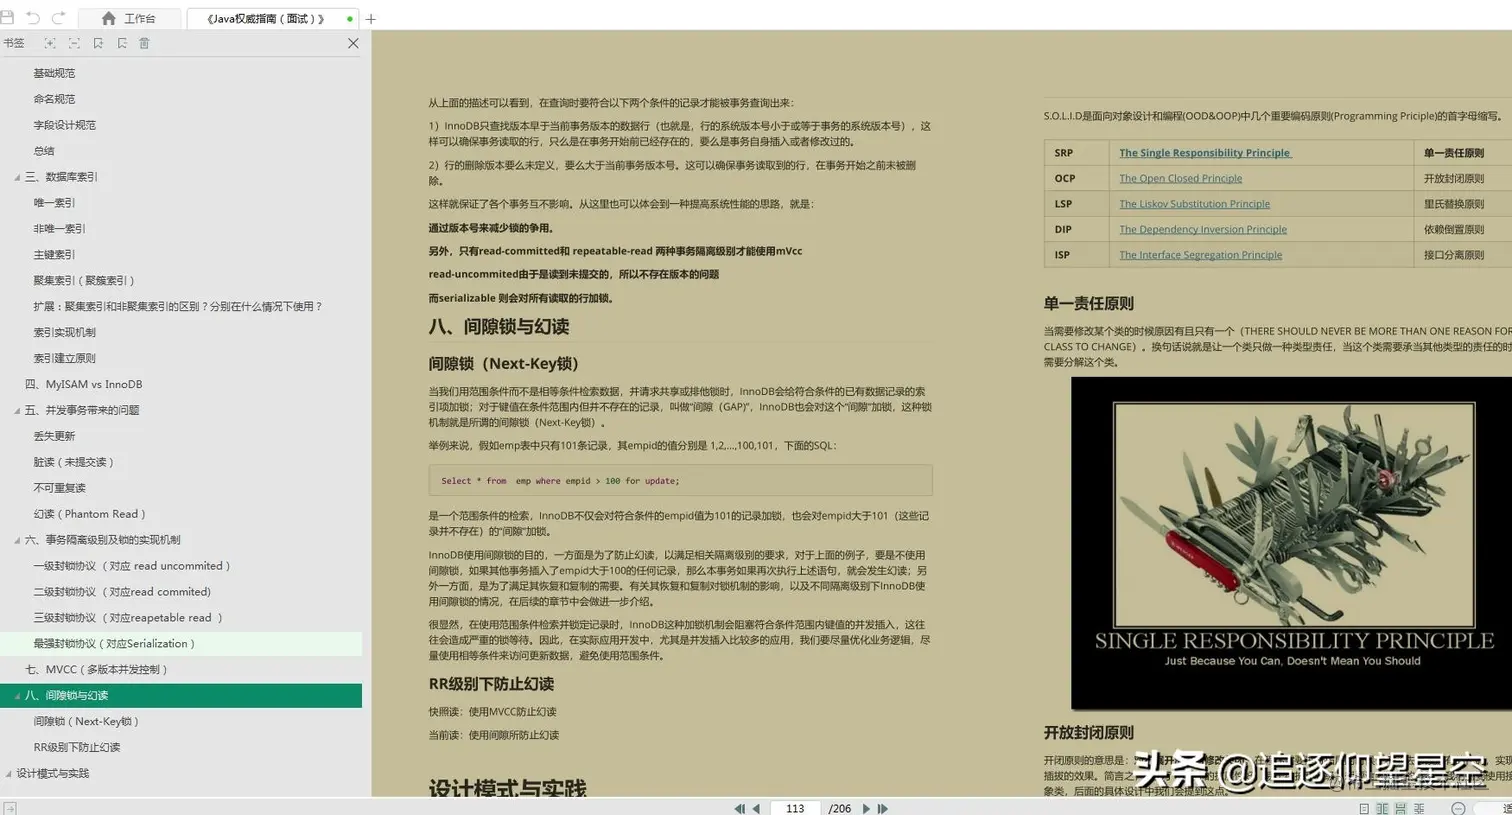Click the zoom out minus control

coord(1459,808)
